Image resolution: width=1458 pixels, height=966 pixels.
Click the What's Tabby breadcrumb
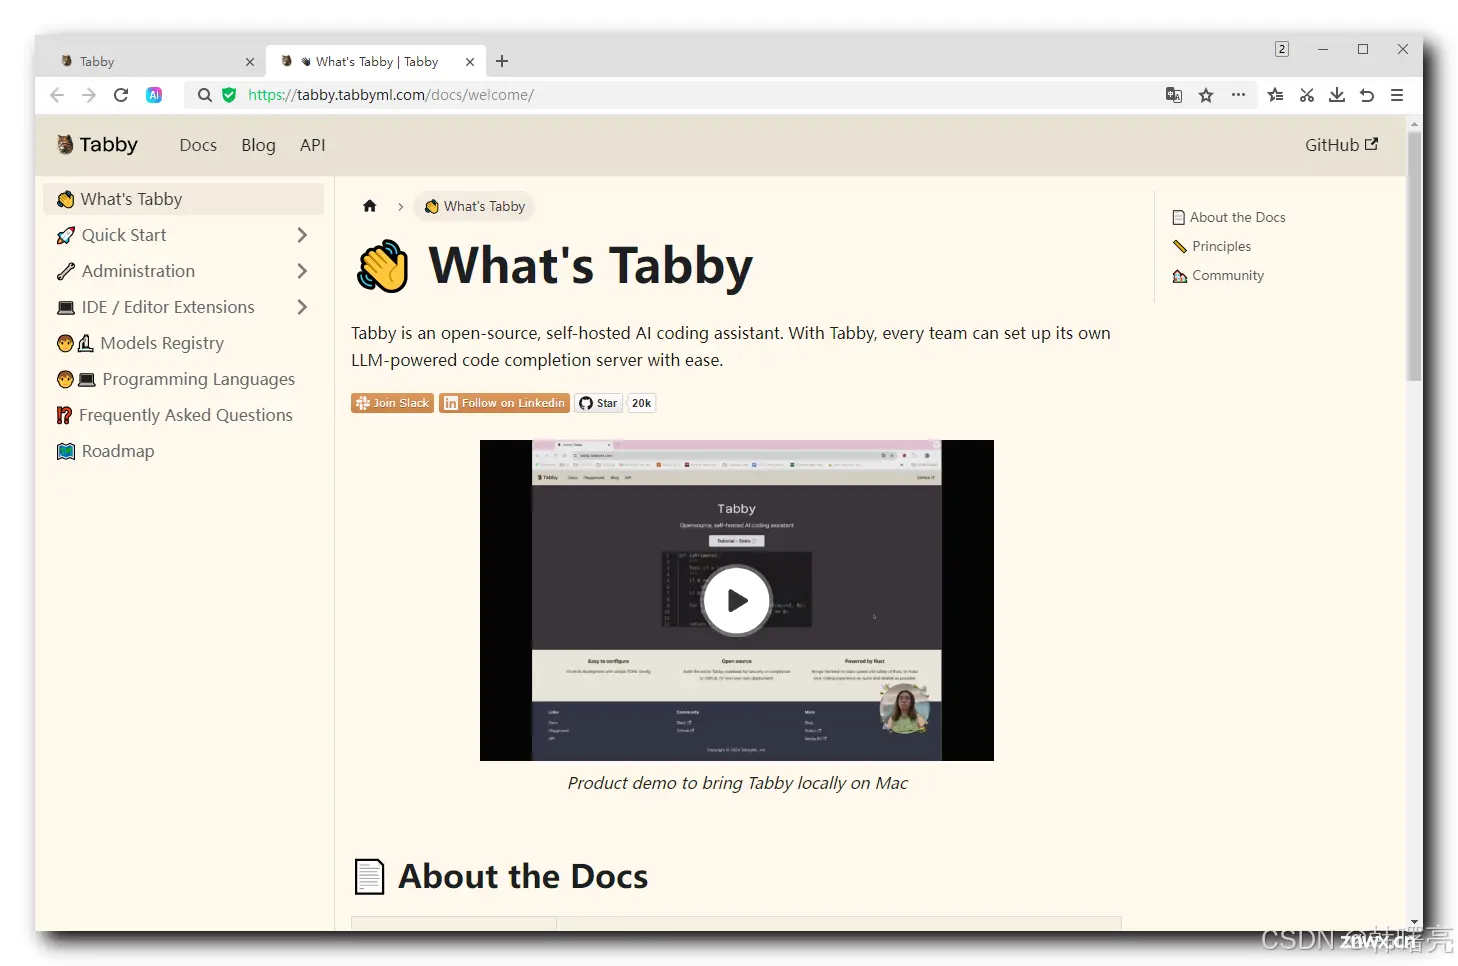[x=475, y=206]
